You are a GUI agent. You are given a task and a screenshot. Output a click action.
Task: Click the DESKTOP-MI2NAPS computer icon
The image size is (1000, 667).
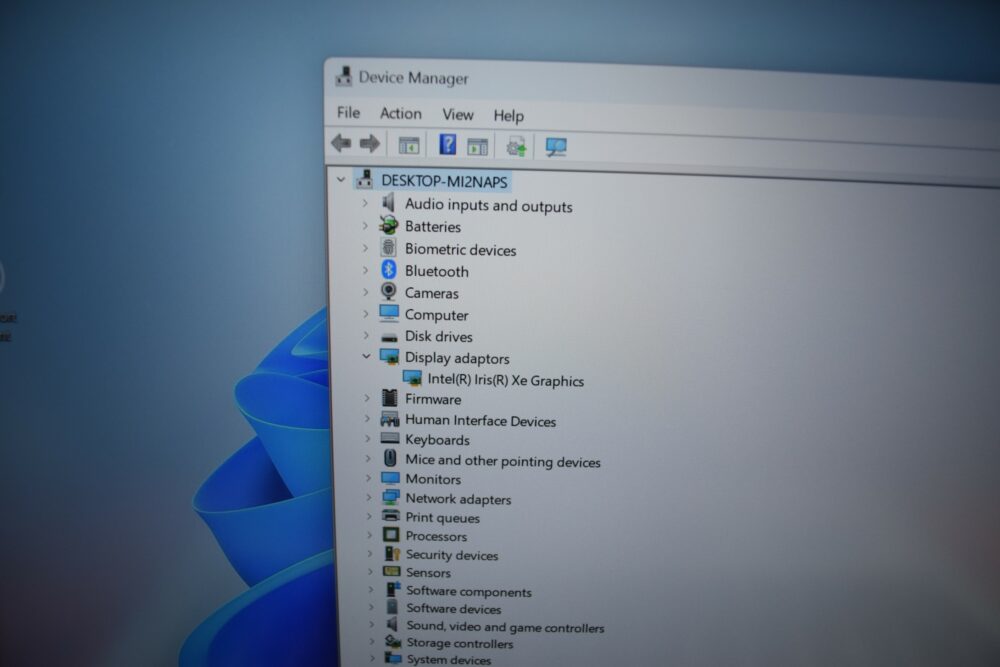point(365,179)
